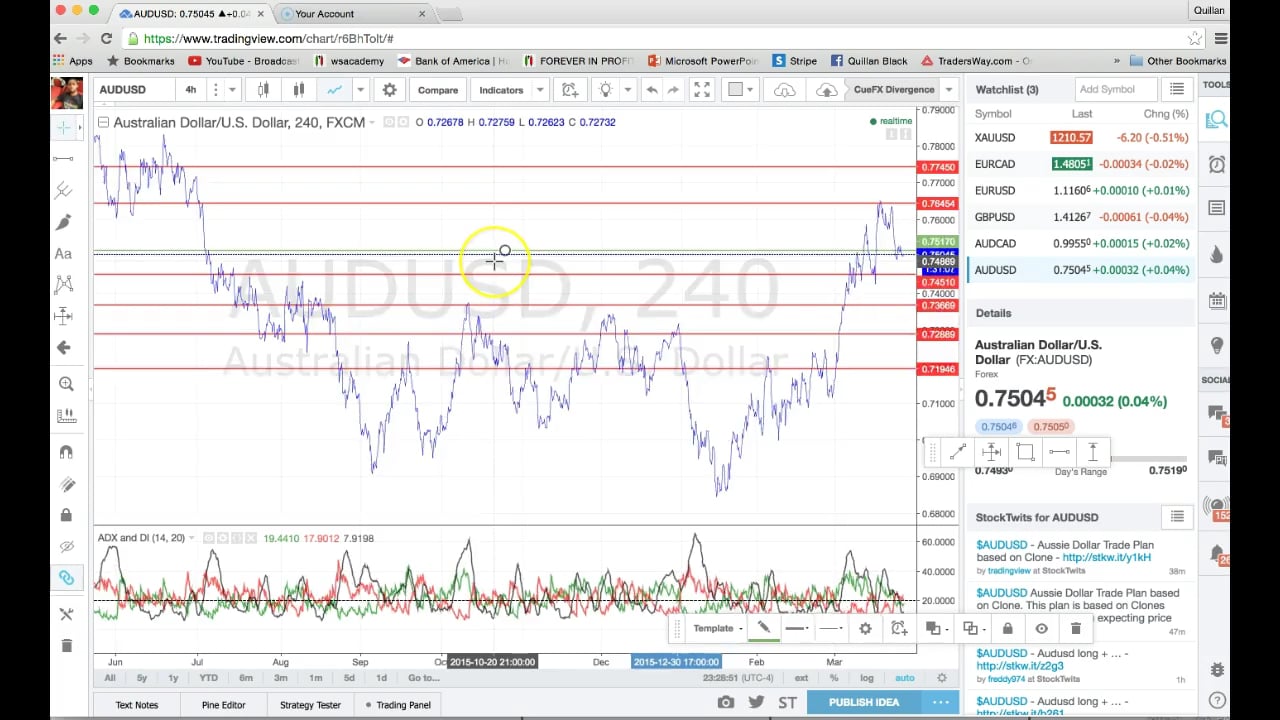Load chart layout from cloud
The height and width of the screenshot is (720, 1280).
785,90
